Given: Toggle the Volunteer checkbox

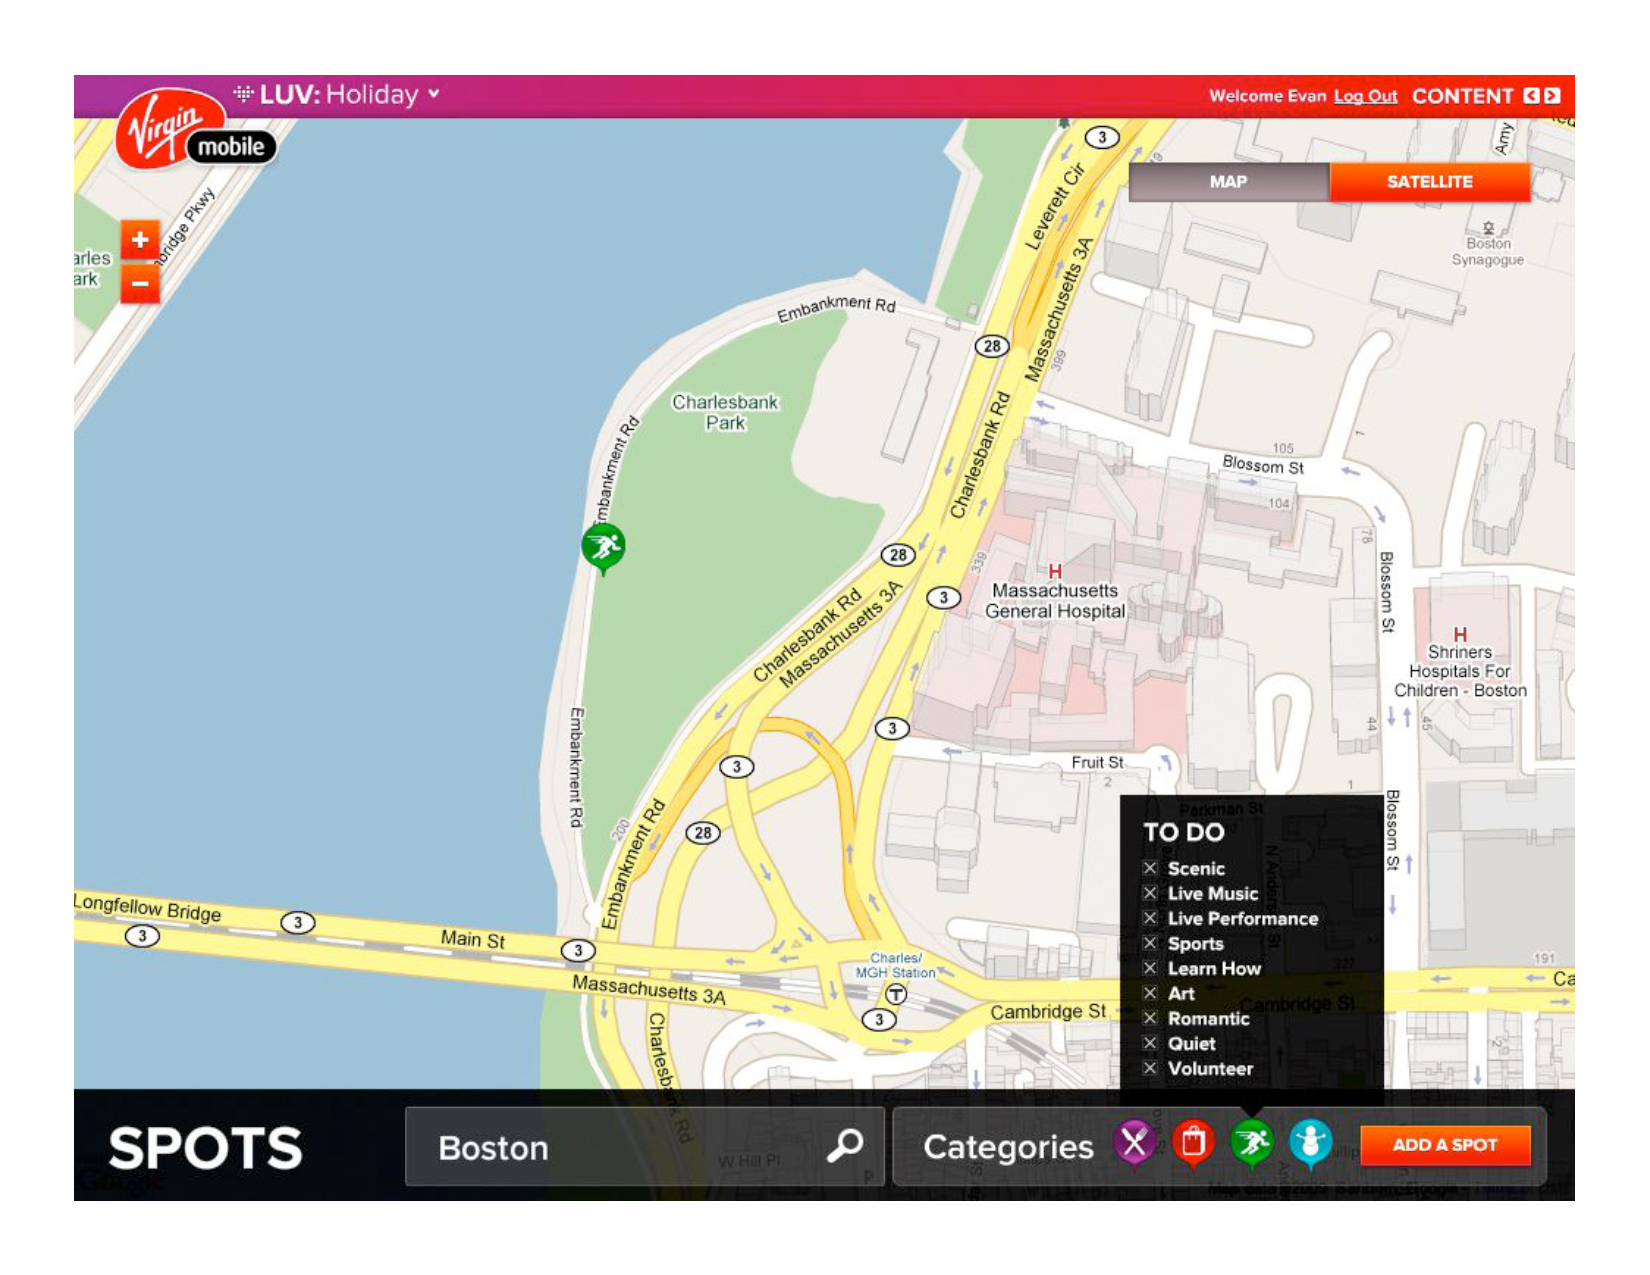Looking at the screenshot, I should coord(1150,1068).
